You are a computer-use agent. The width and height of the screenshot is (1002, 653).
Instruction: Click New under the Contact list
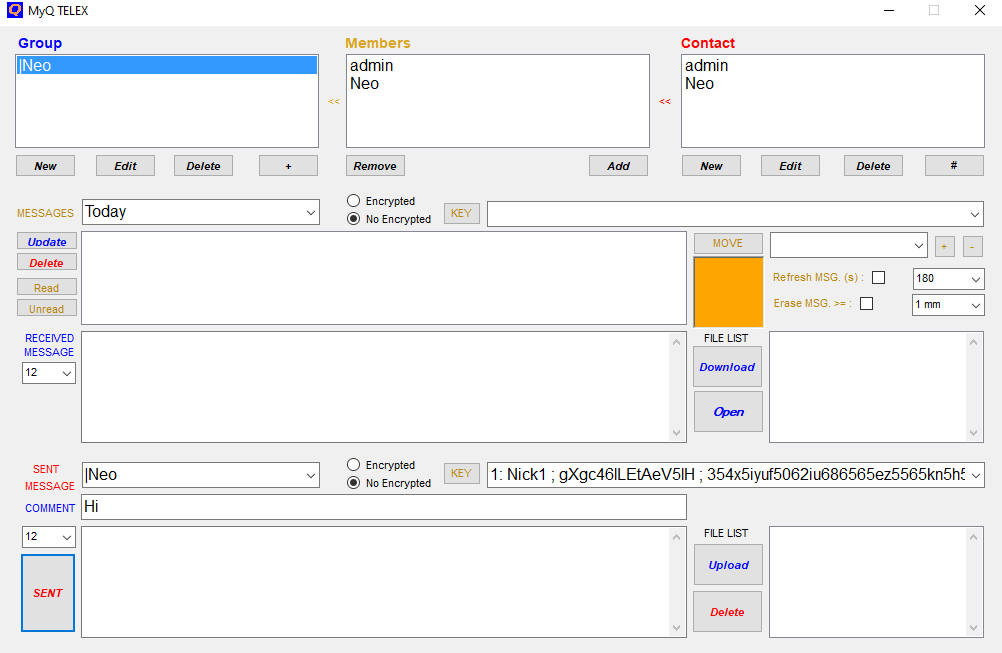(711, 165)
